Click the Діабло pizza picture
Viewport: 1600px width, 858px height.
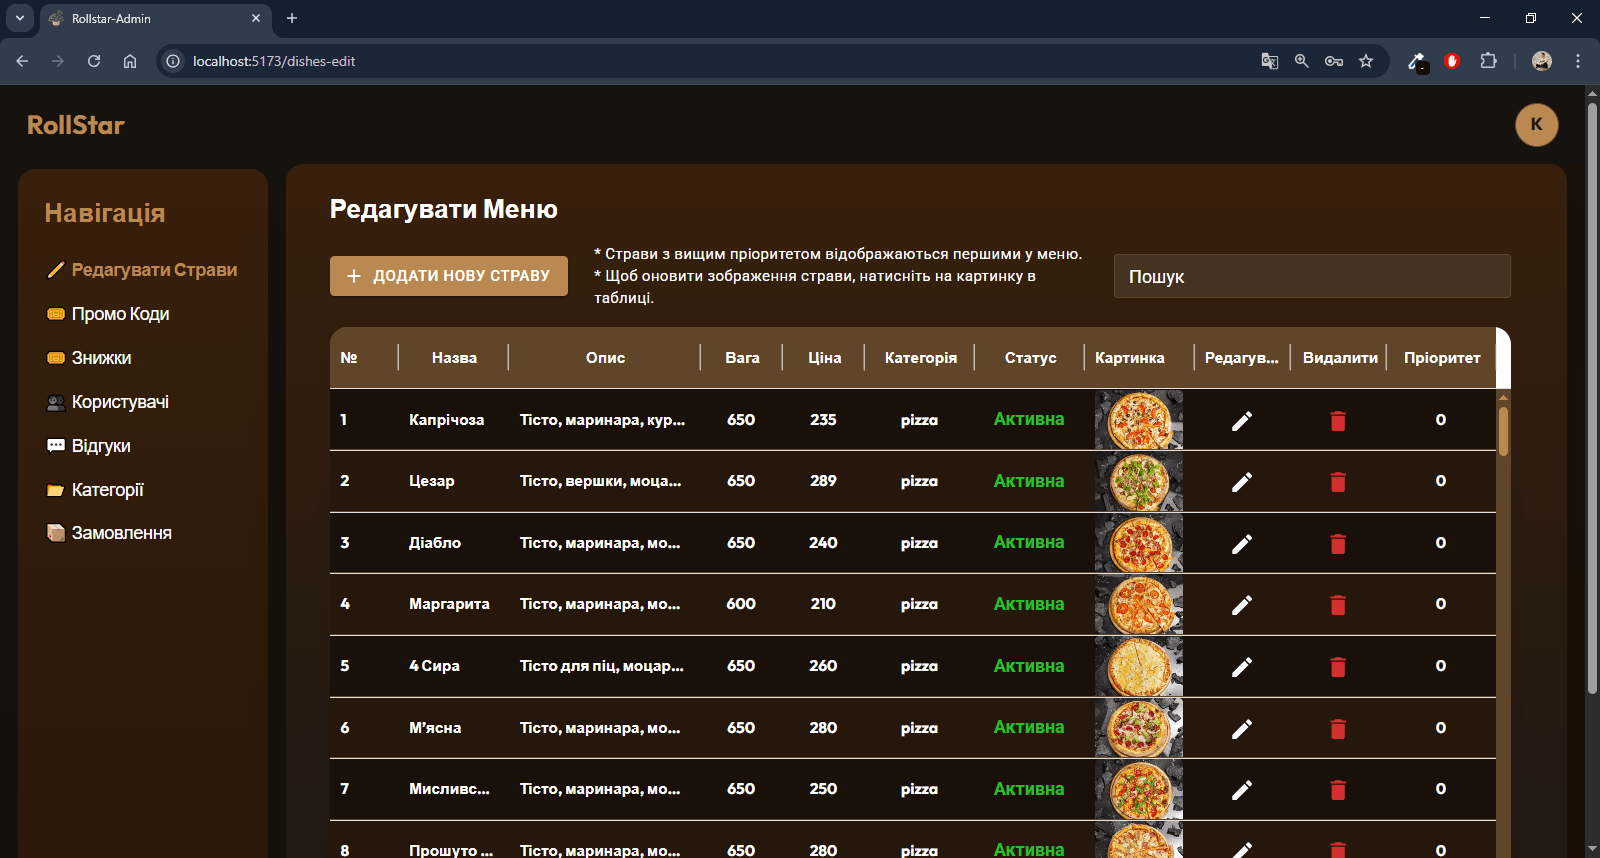tap(1139, 543)
